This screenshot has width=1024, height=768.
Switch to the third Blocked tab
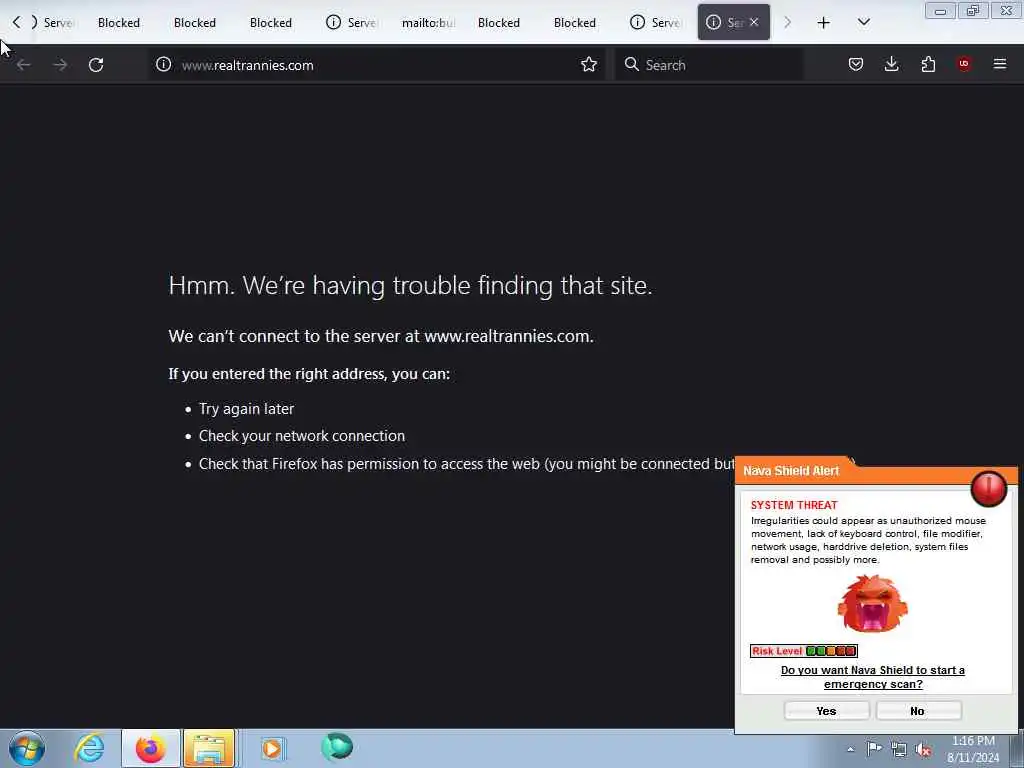(270, 23)
